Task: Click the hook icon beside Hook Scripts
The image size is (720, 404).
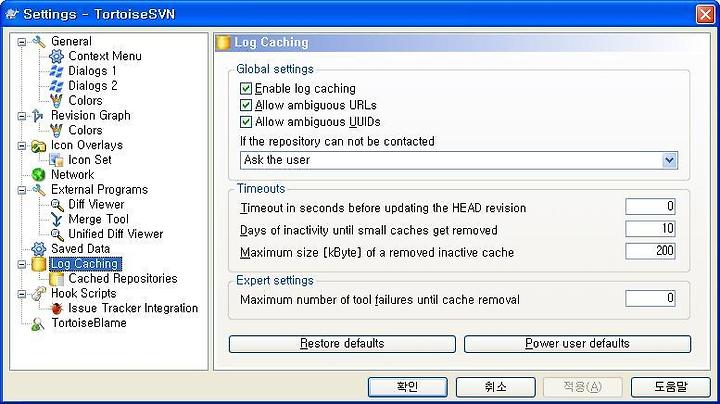Action: (x=39, y=293)
